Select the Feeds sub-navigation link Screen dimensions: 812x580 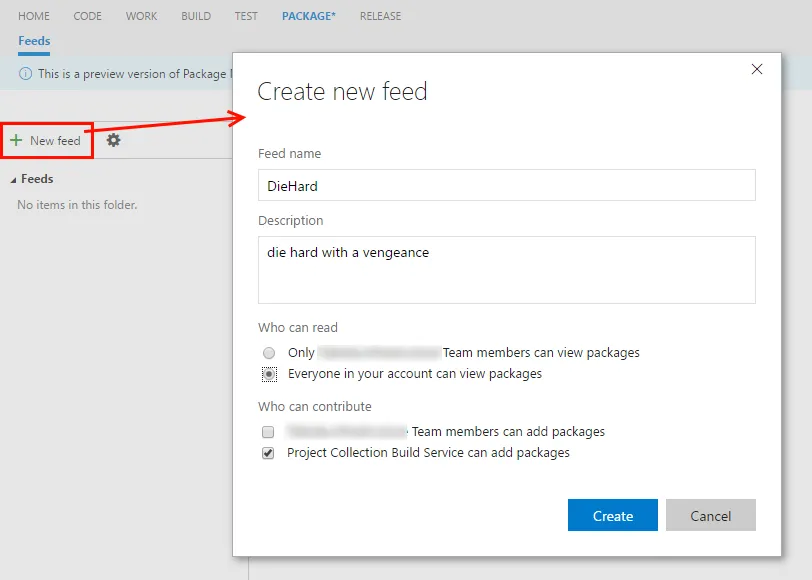34,40
